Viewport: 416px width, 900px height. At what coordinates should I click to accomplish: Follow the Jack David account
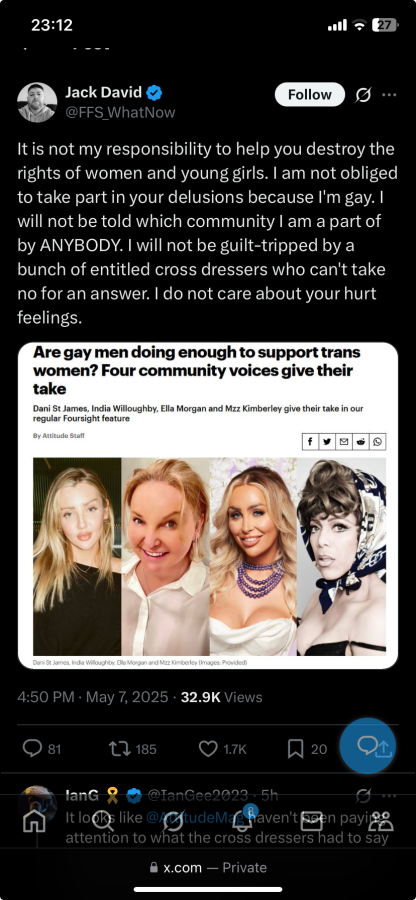click(310, 95)
